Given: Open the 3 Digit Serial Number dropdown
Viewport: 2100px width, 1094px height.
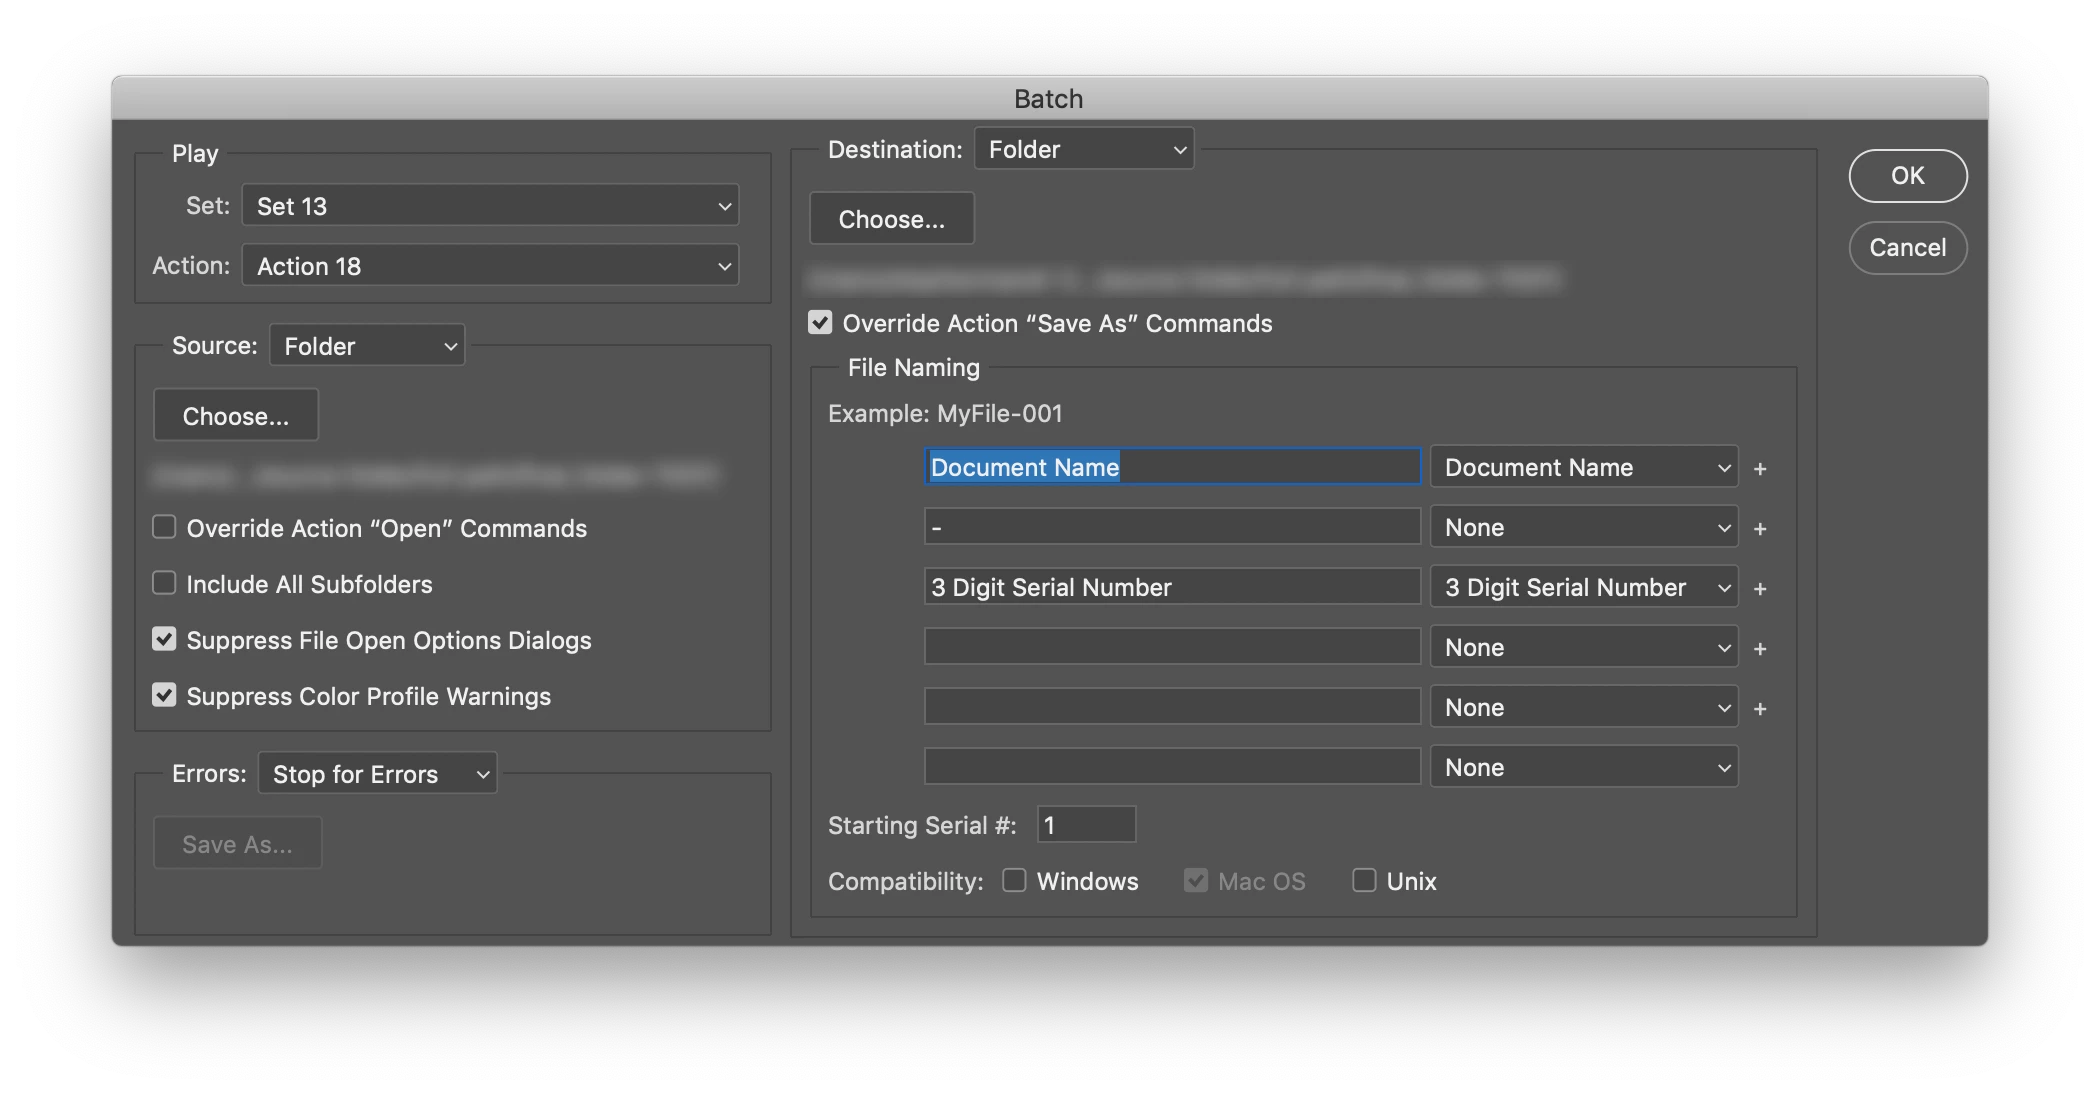Looking at the screenshot, I should coord(1584,588).
